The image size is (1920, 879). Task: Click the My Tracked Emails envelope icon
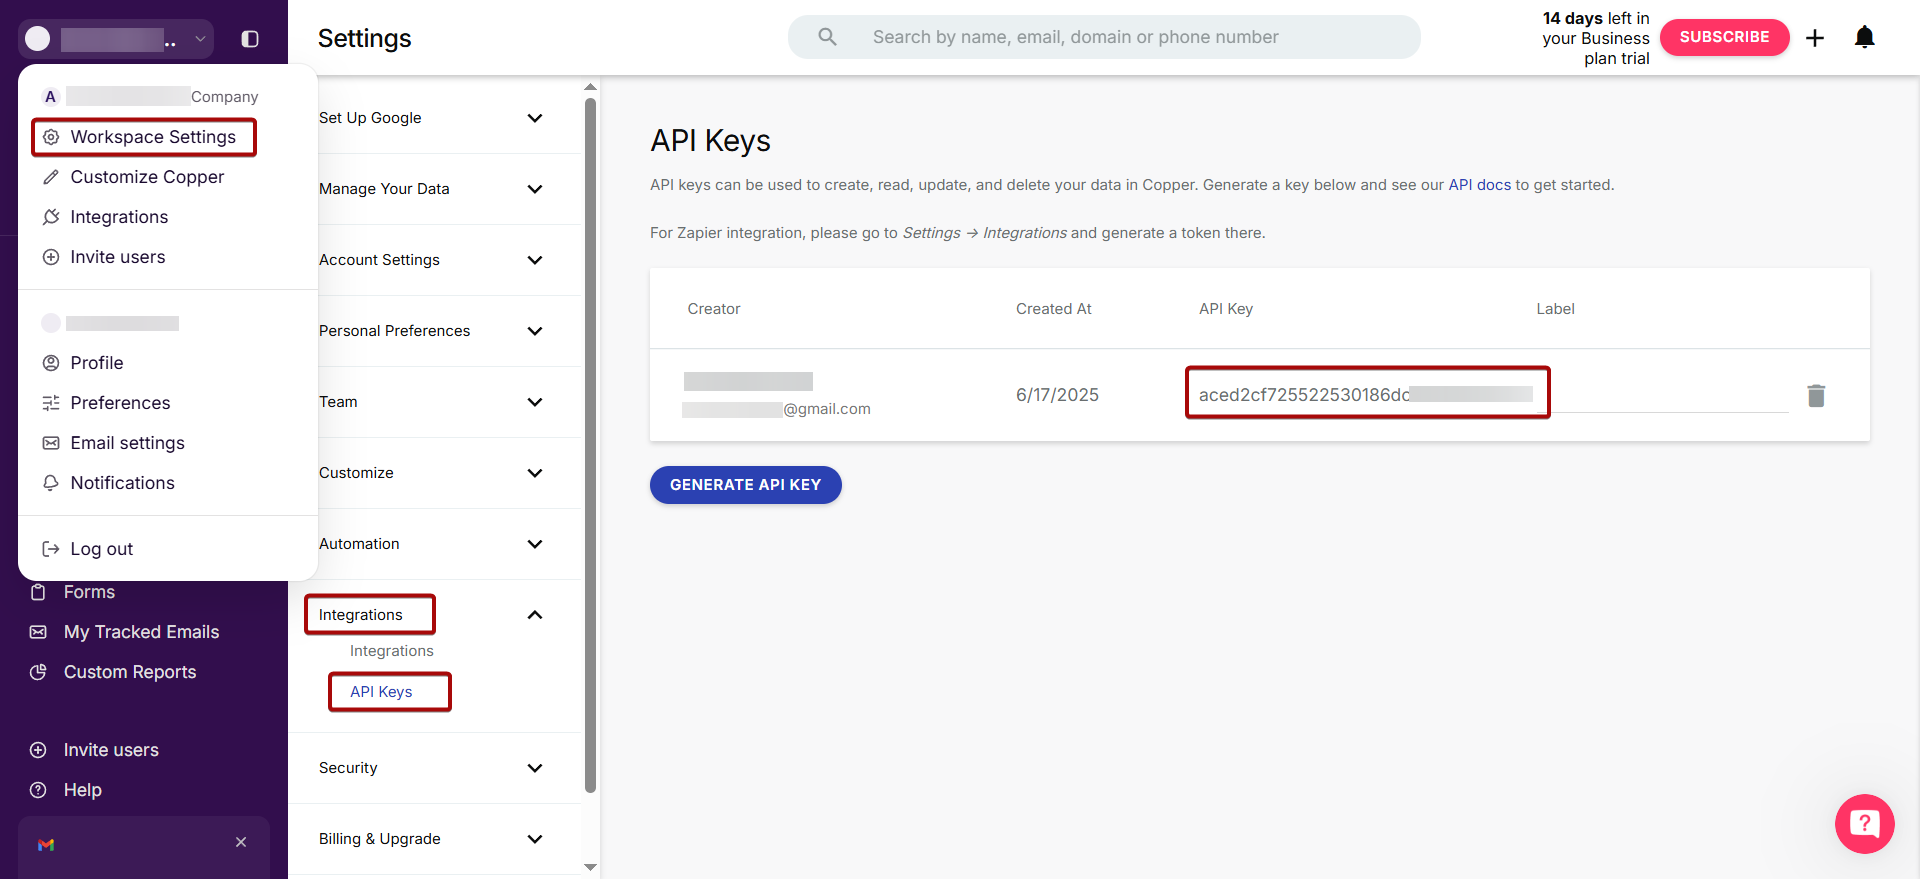click(x=38, y=632)
